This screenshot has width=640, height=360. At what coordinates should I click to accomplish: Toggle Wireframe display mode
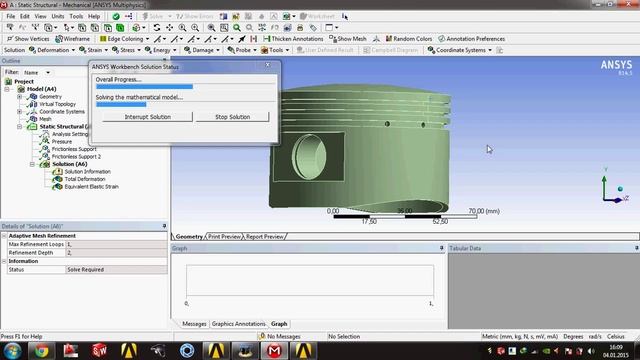pos(72,39)
